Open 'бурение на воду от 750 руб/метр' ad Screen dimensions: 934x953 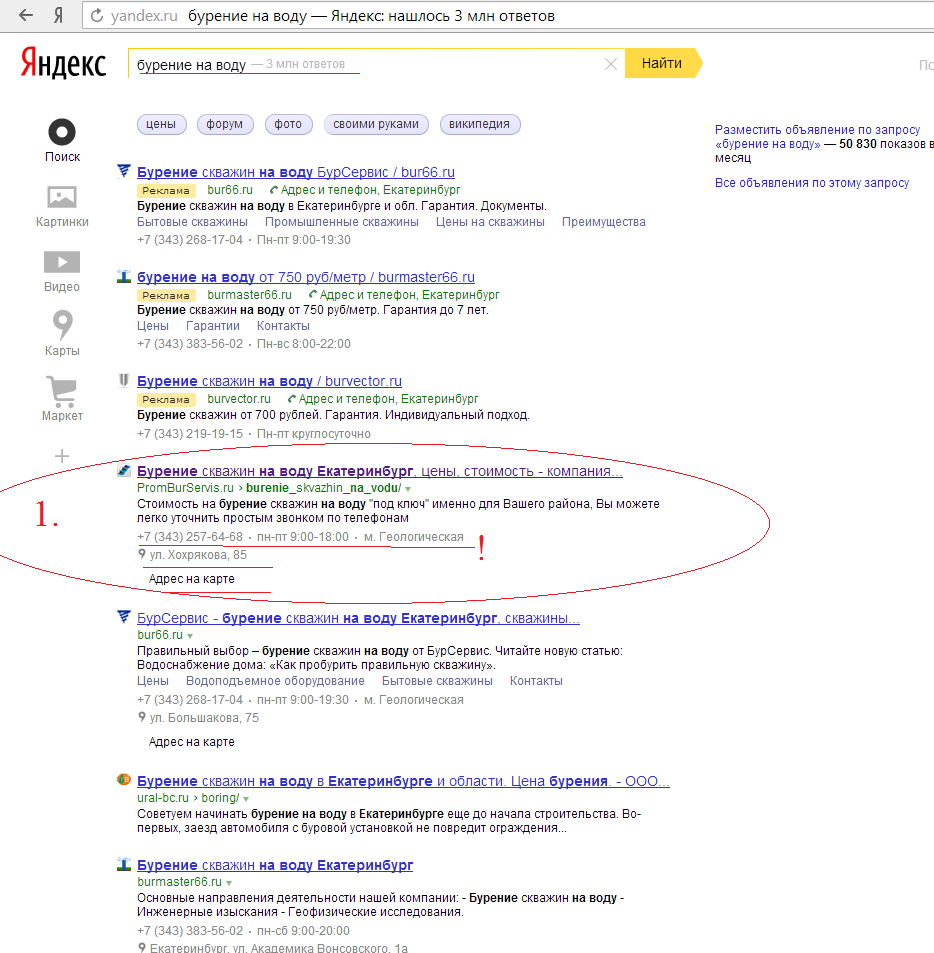click(306, 277)
